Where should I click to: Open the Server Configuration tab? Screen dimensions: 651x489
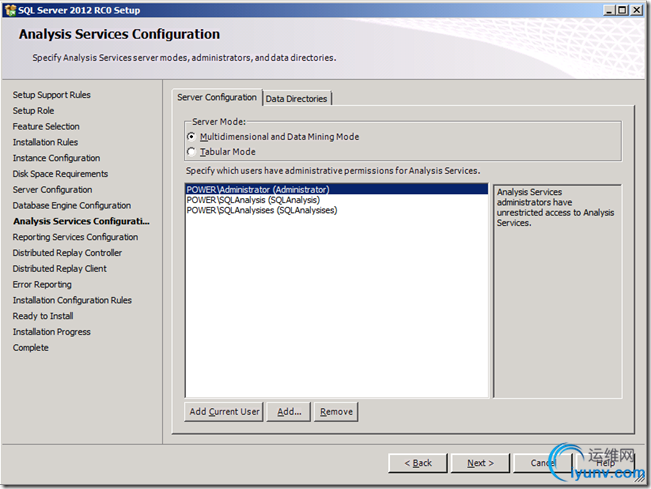217,98
